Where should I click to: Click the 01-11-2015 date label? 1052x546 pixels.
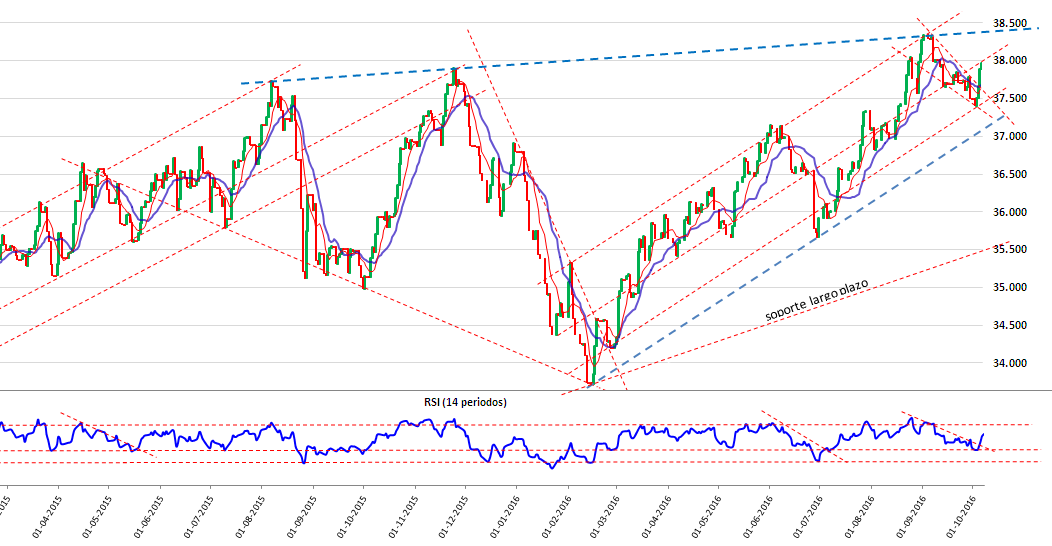pyautogui.click(x=403, y=518)
